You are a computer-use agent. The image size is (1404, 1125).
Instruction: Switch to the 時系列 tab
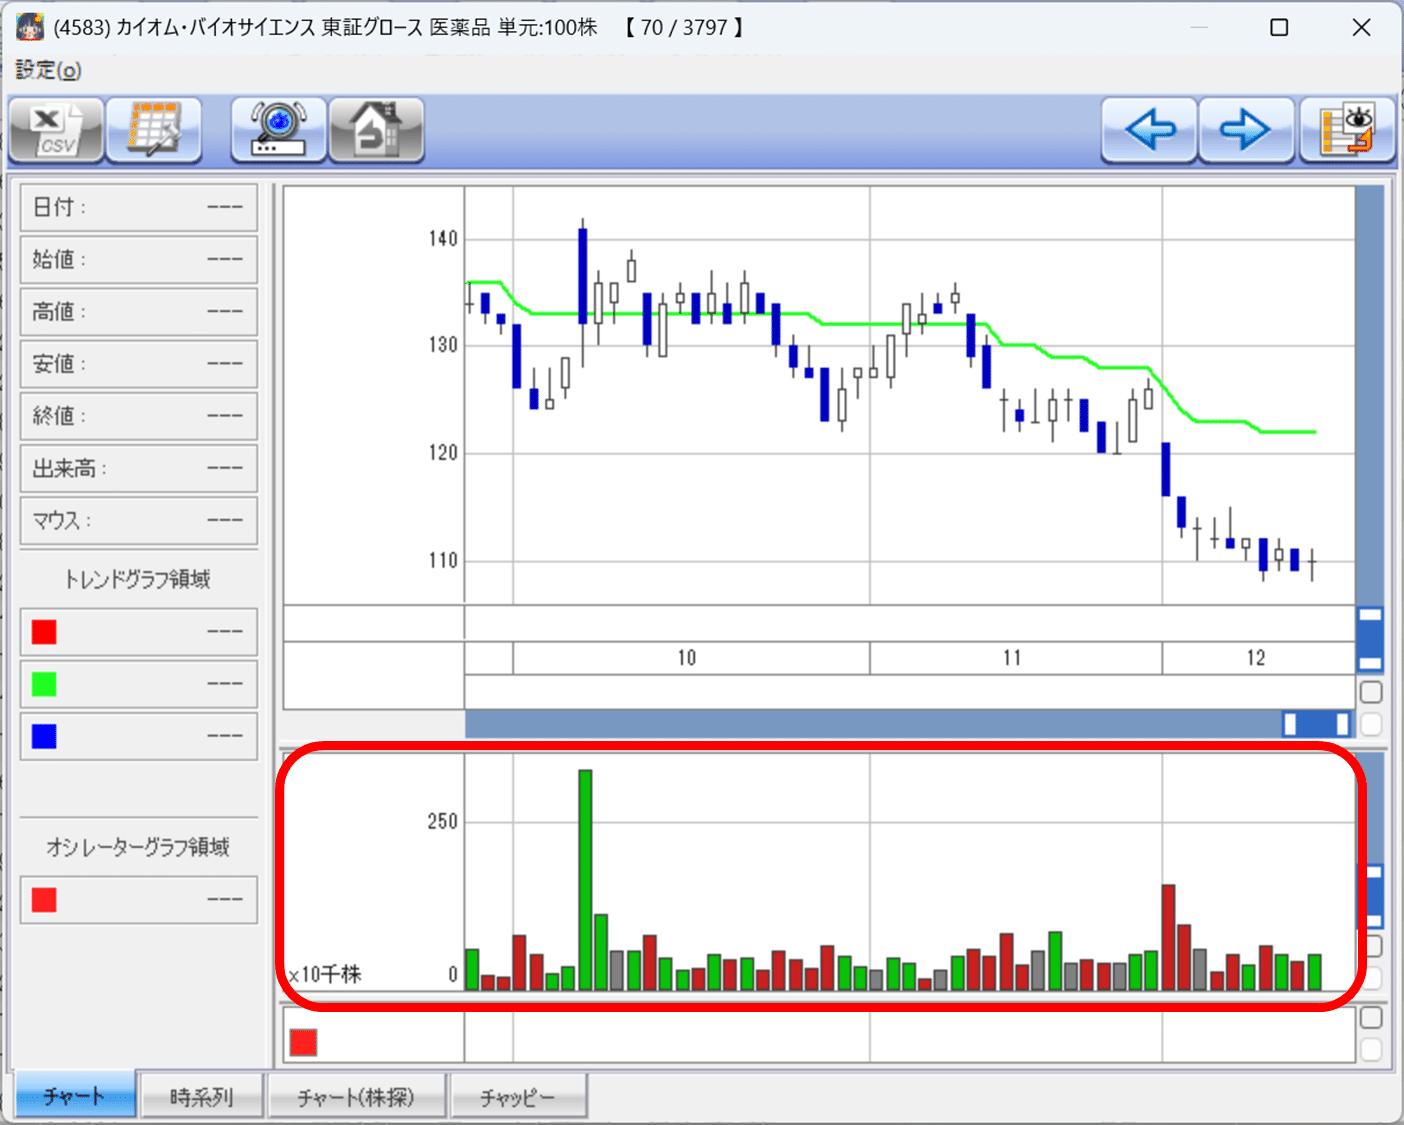tap(202, 1096)
